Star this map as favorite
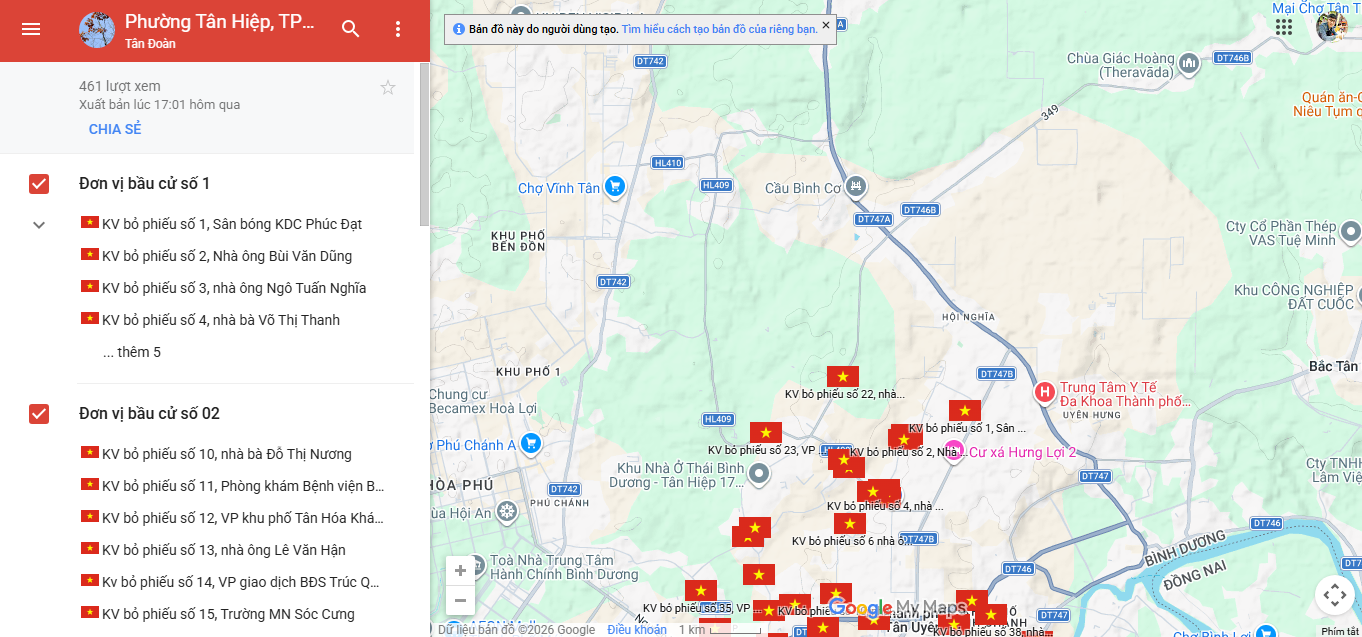Screen dimensions: 1362x637 click(x=388, y=88)
